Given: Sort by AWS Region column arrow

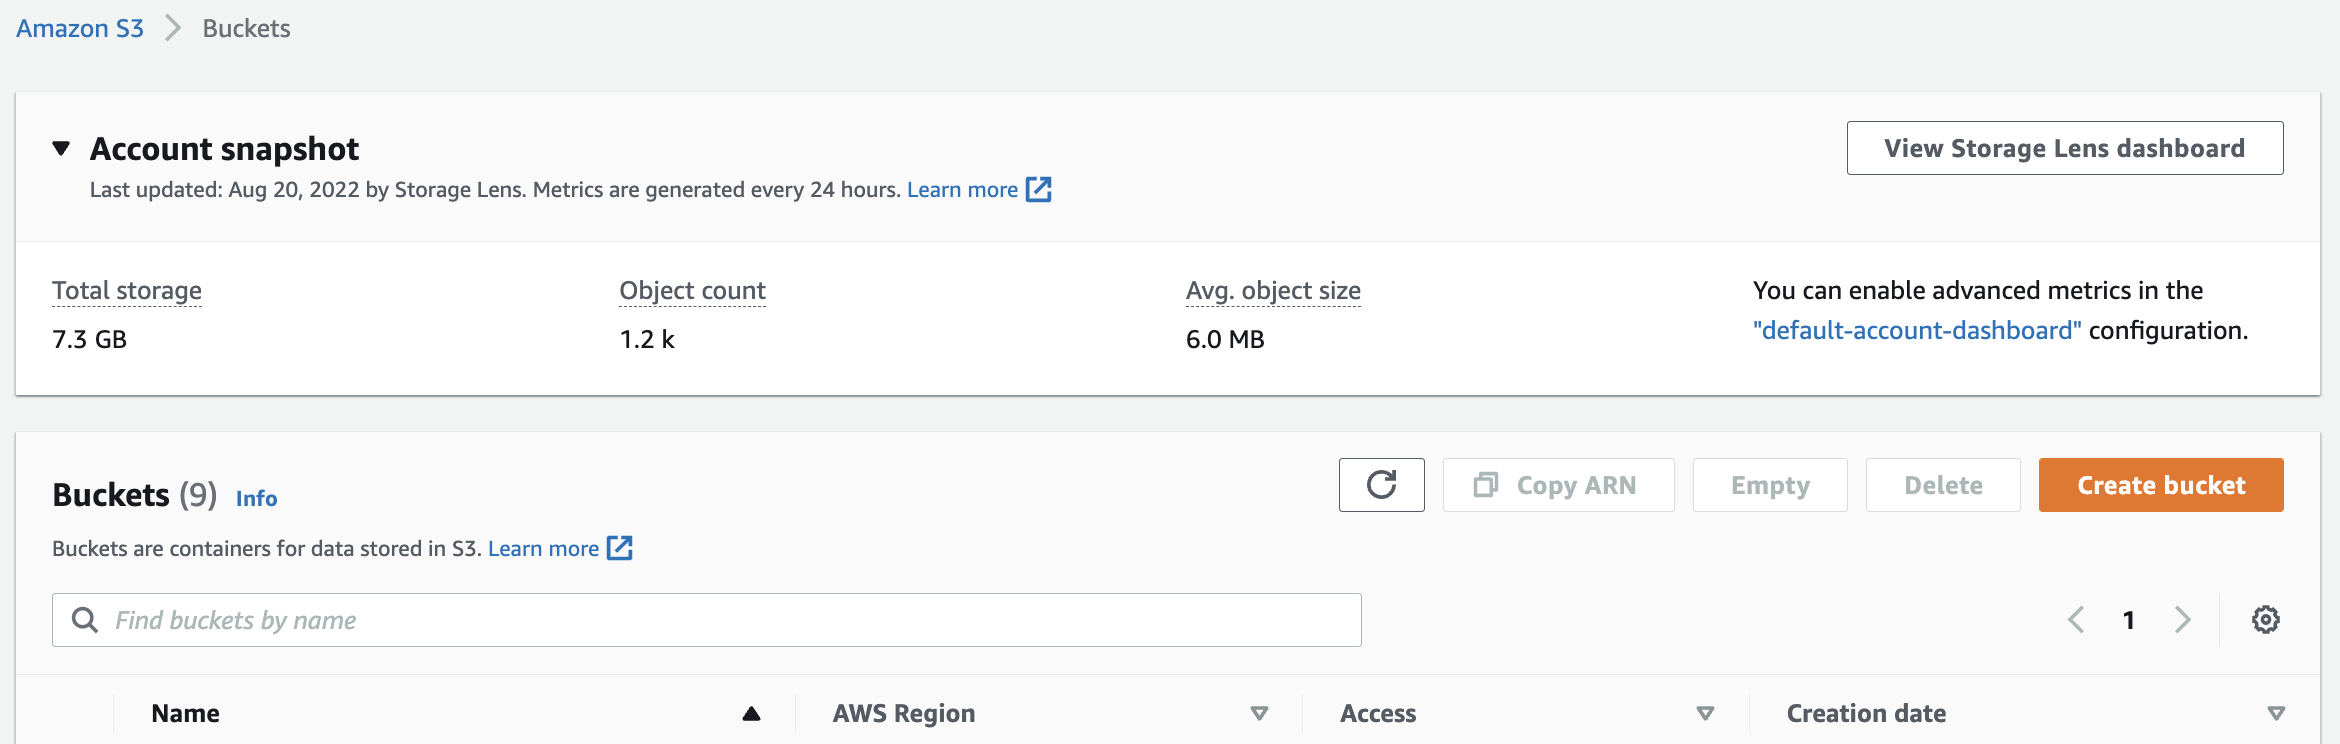Looking at the screenshot, I should 1259,713.
